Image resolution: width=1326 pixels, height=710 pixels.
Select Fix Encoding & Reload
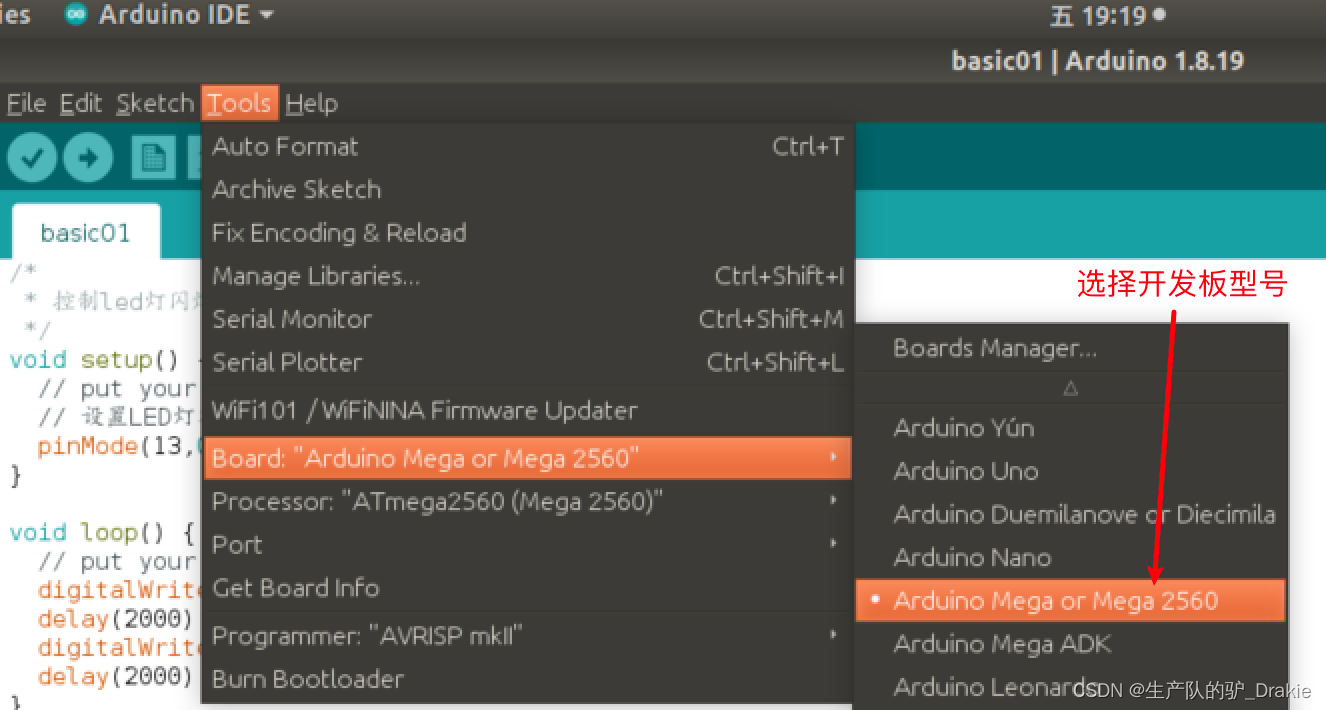[x=528, y=232]
